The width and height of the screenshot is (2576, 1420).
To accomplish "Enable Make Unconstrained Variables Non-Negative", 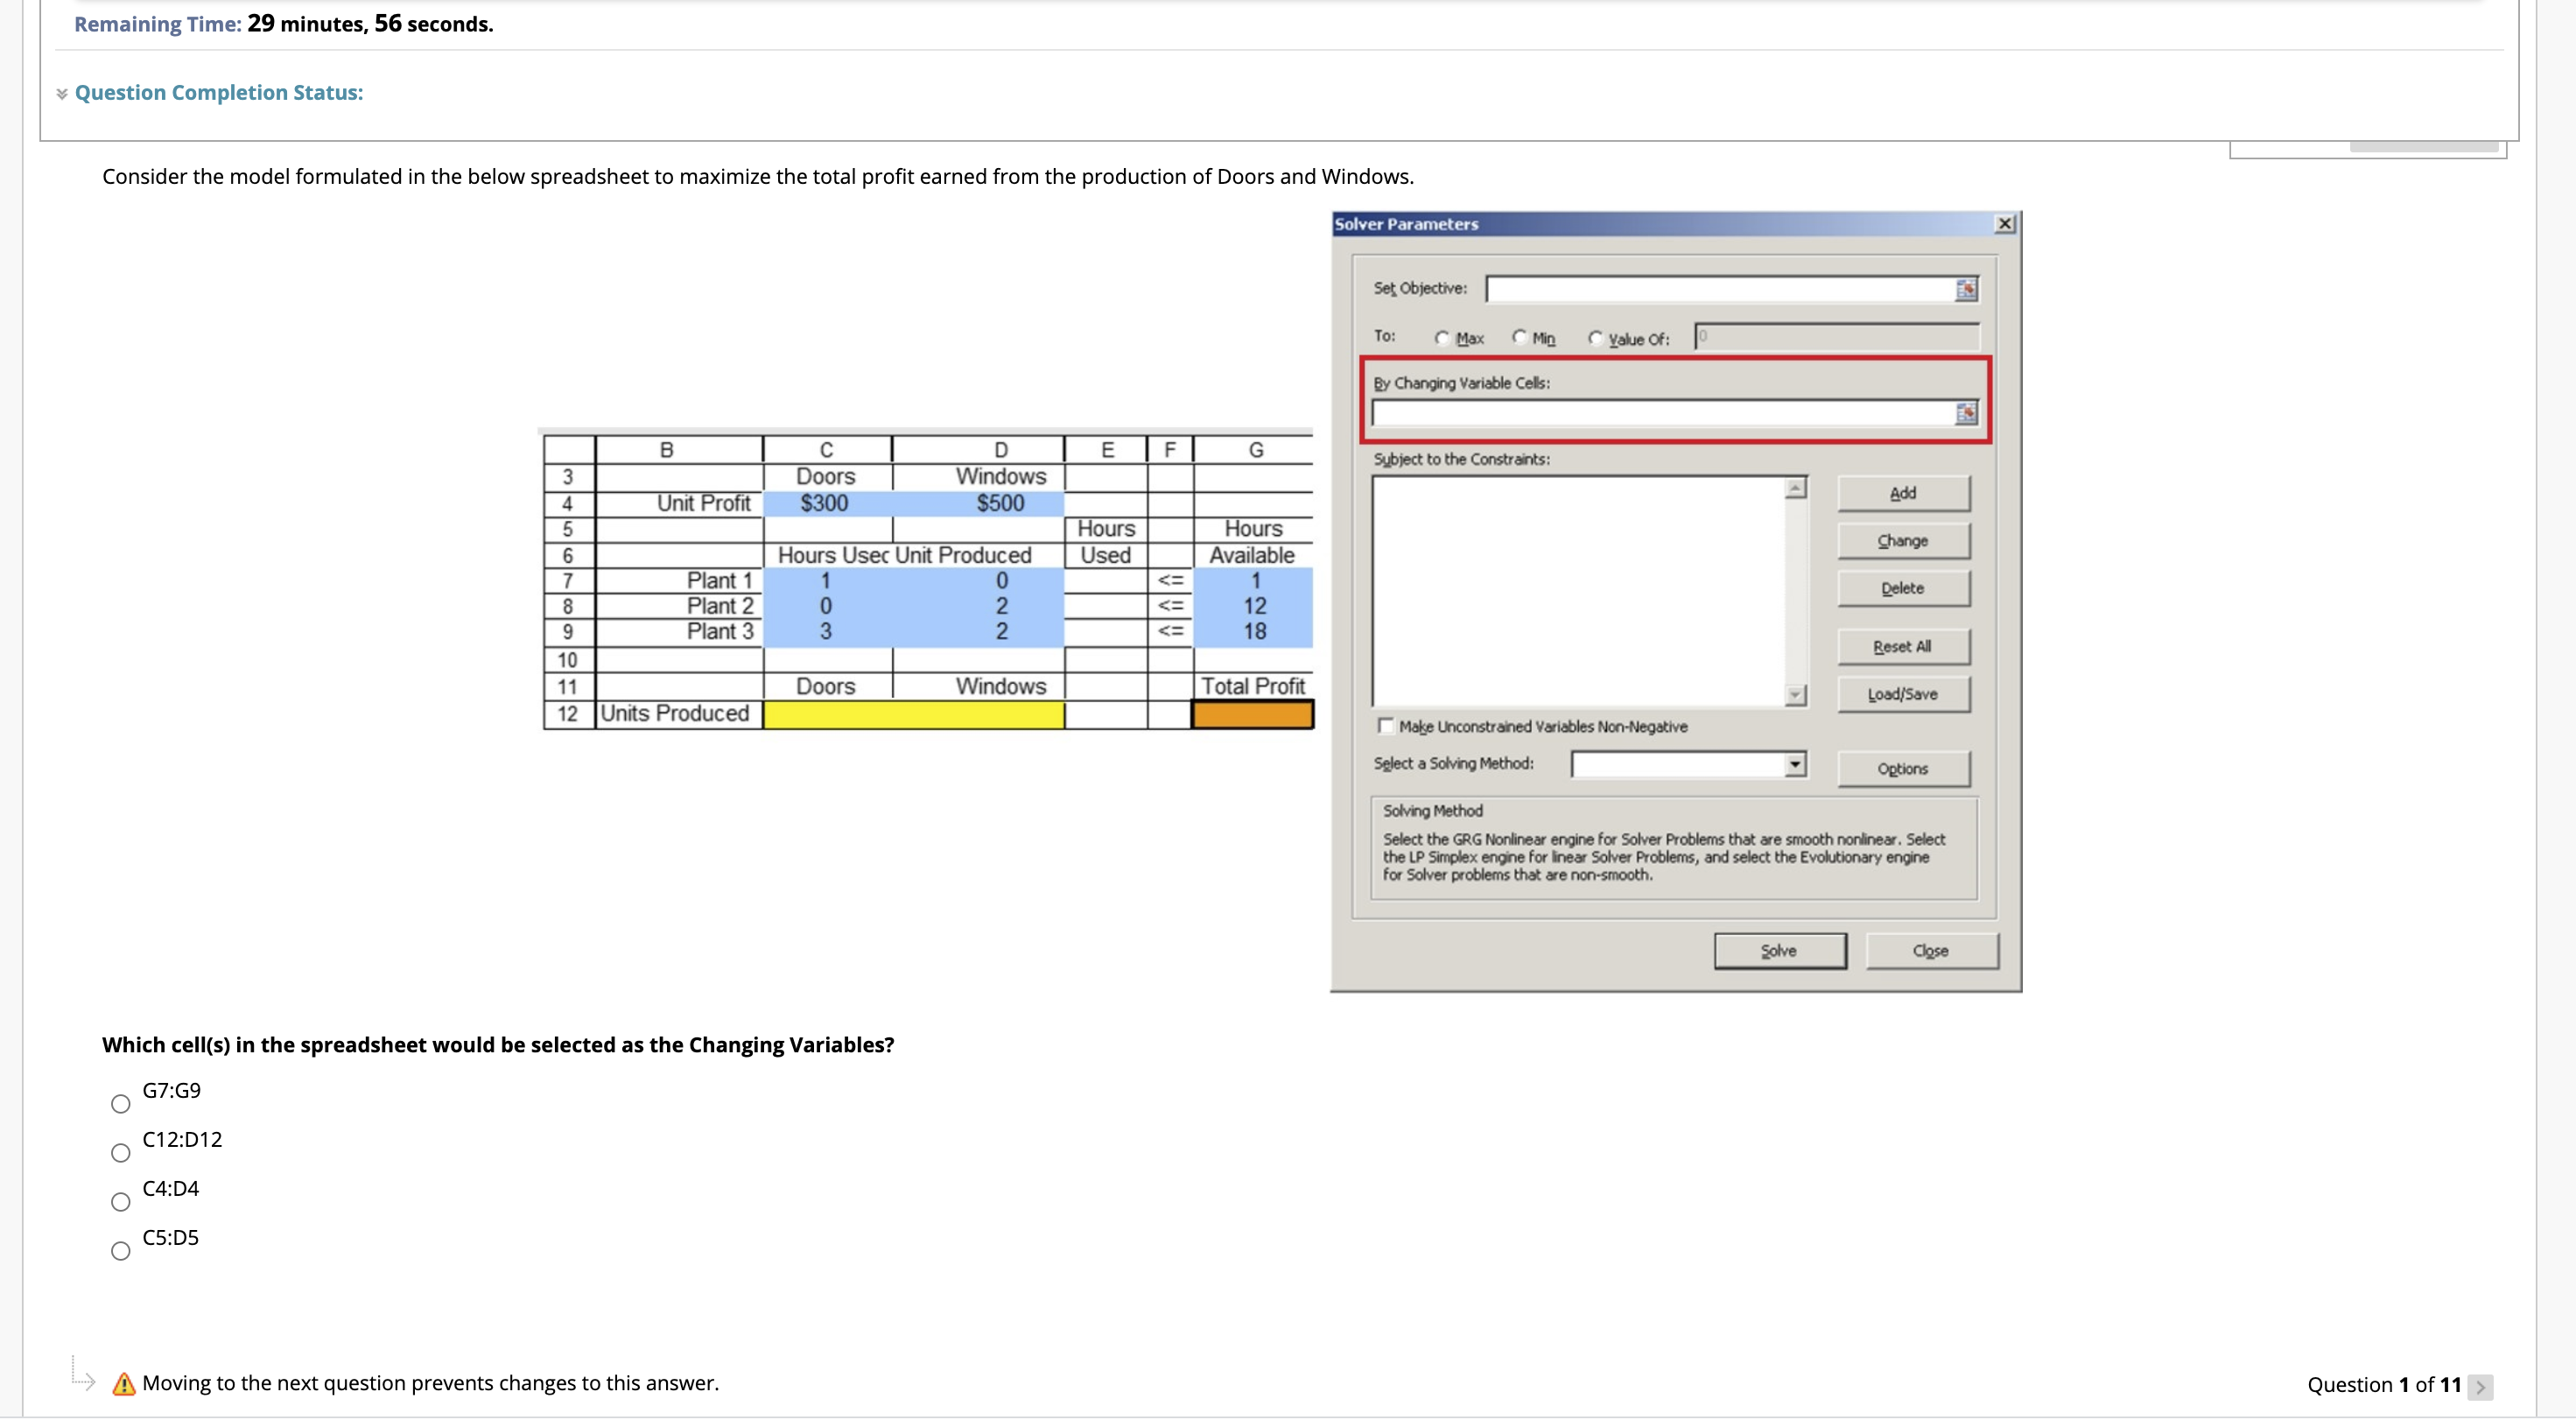I will tap(1386, 726).
